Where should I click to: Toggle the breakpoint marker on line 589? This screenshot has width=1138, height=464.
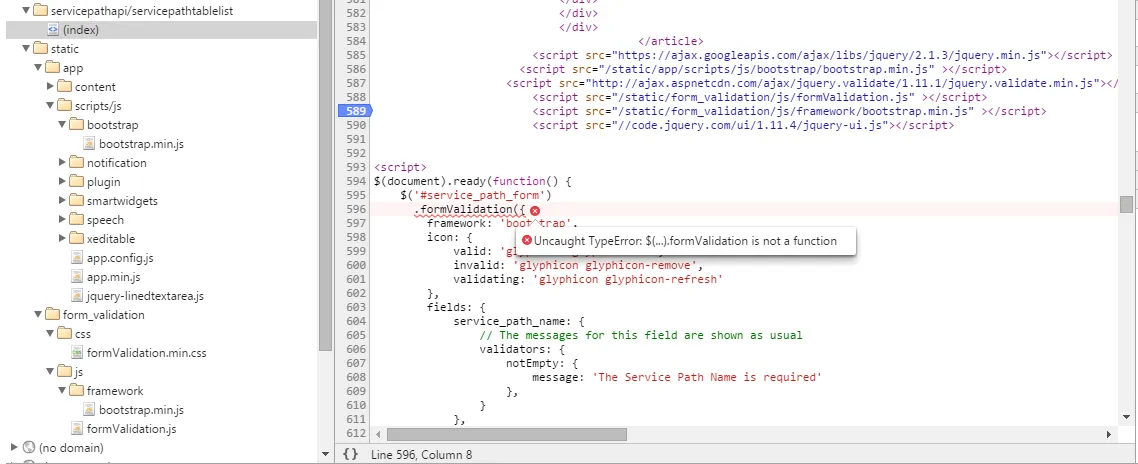tap(355, 111)
